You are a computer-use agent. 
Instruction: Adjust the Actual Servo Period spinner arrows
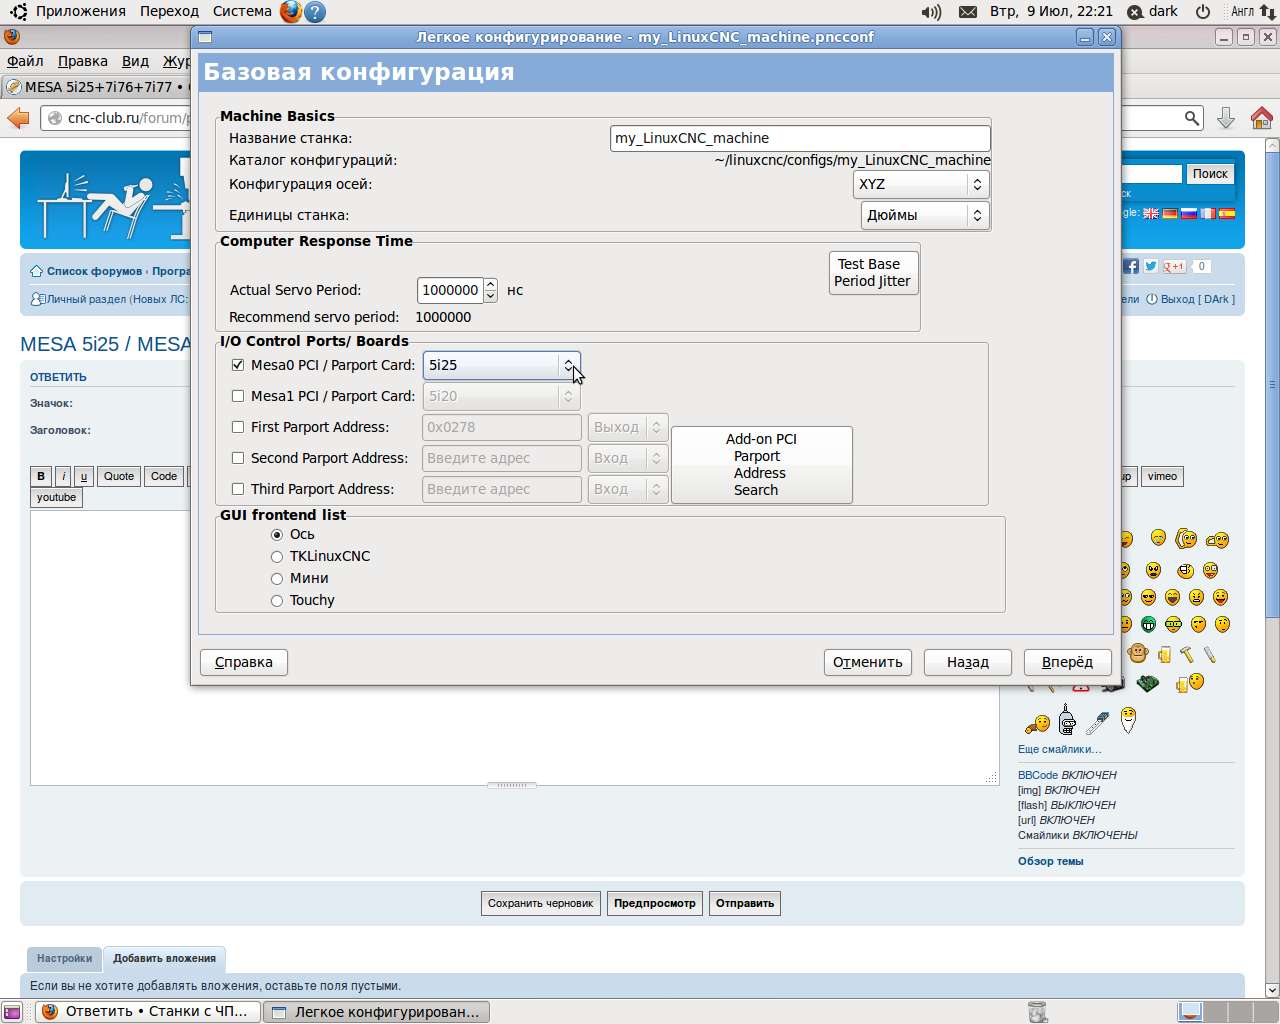[490, 290]
